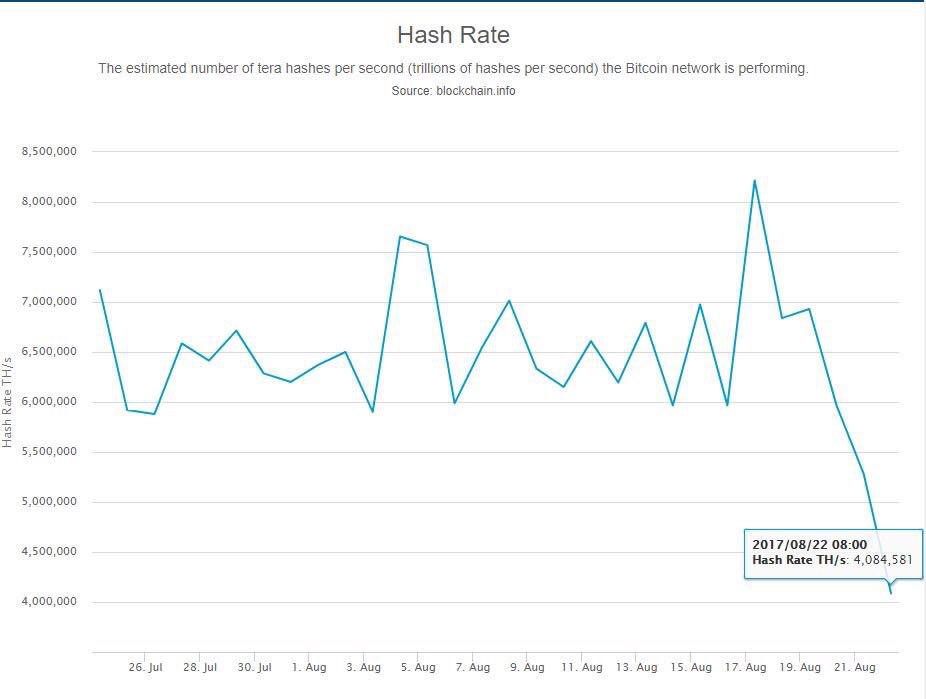Image resolution: width=926 pixels, height=699 pixels.
Task: Click the 15. Aug x-axis label
Action: pyautogui.click(x=691, y=667)
